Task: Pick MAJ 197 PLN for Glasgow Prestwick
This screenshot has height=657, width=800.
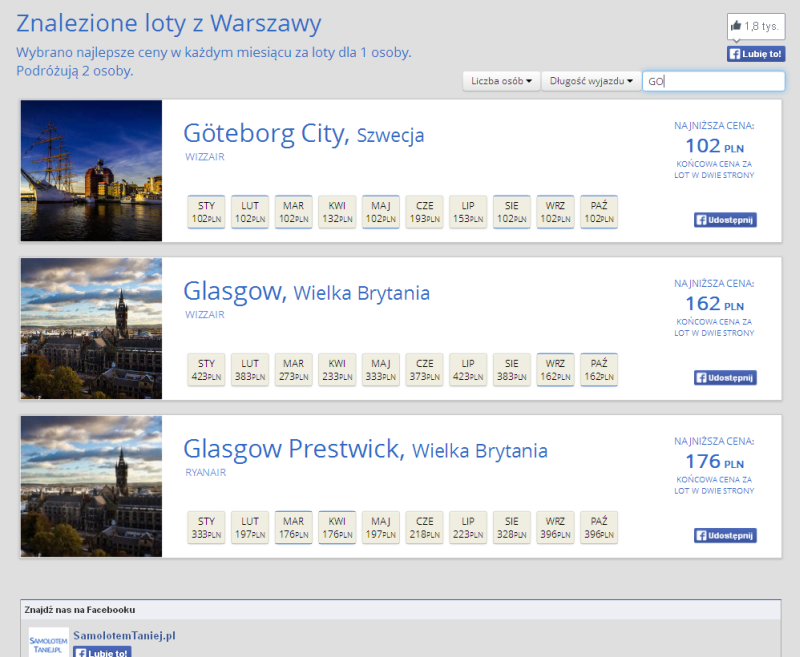Action: [381, 527]
